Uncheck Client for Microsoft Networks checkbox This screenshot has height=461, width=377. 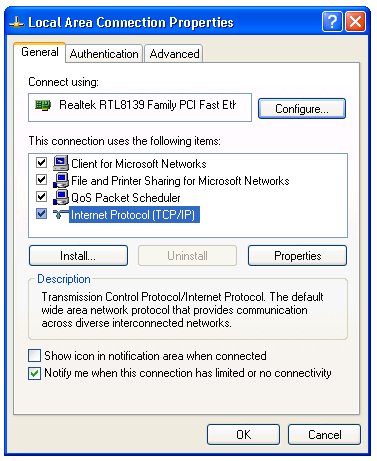click(41, 163)
